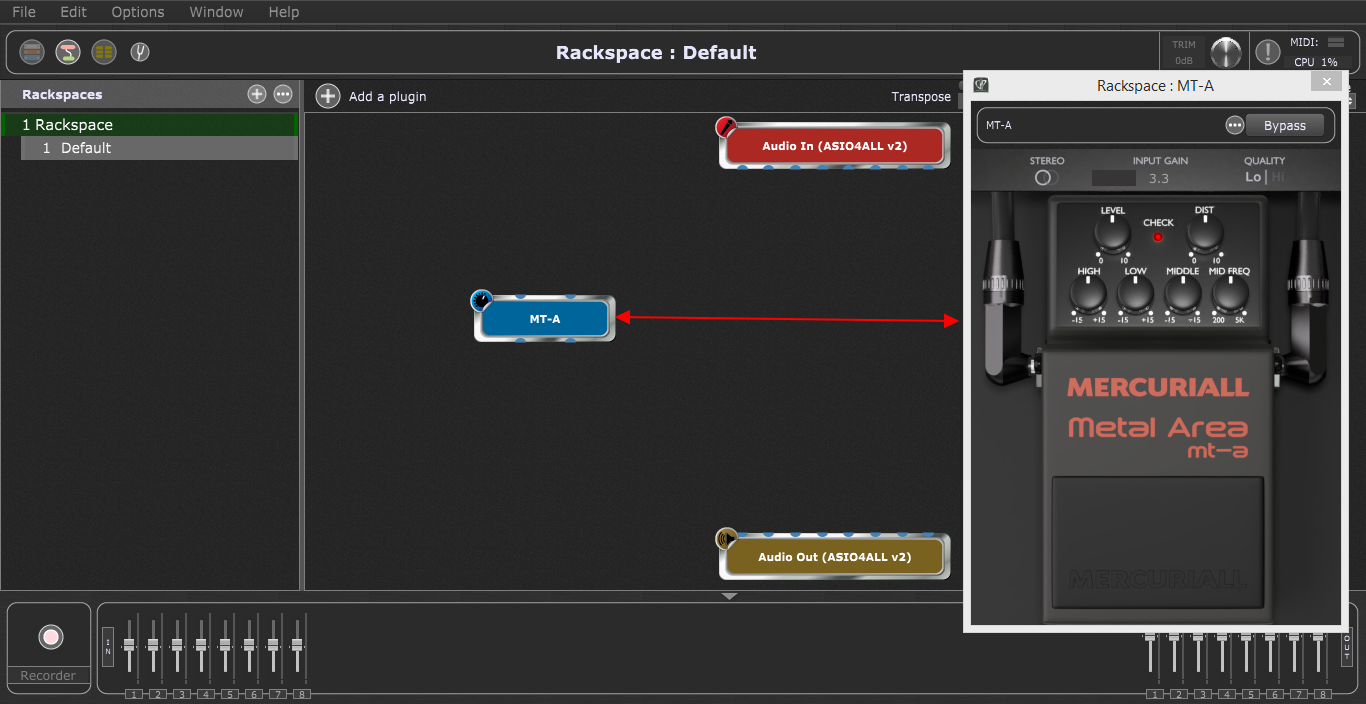Click the MT-A block blue knob icon
Screen dimensions: 1366x704
[x=482, y=300]
